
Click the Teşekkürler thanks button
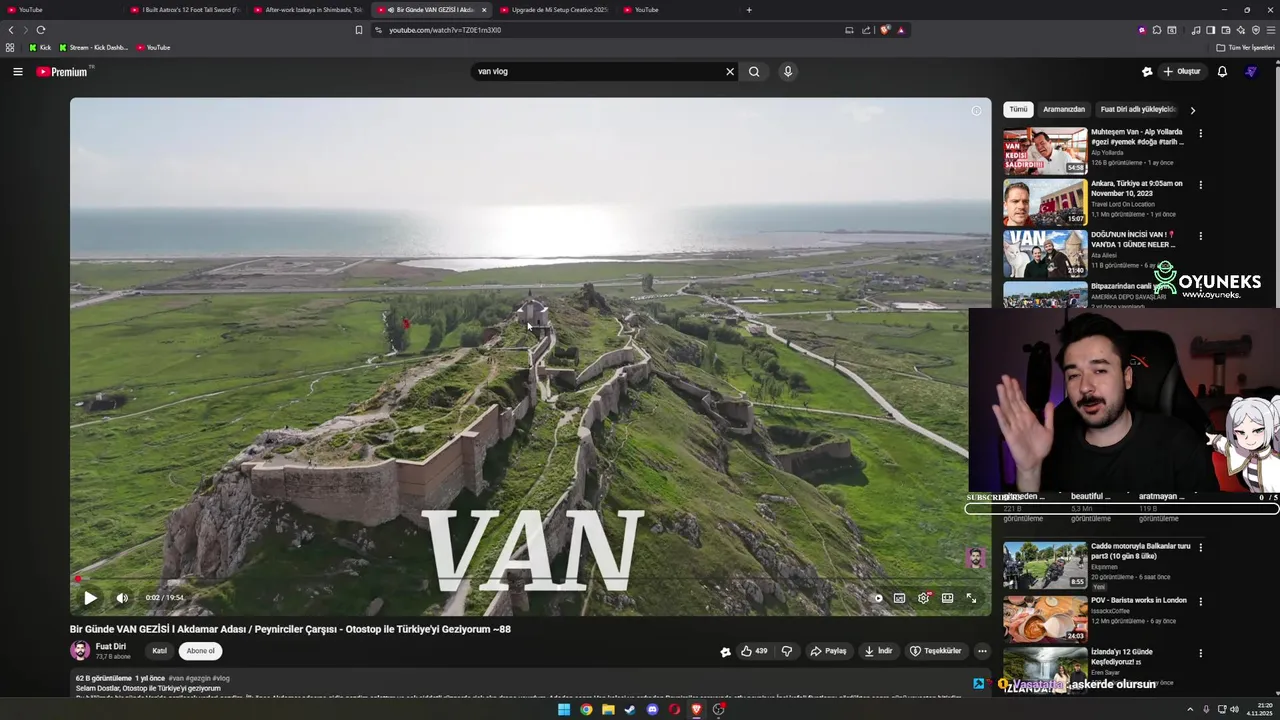[x=936, y=651]
